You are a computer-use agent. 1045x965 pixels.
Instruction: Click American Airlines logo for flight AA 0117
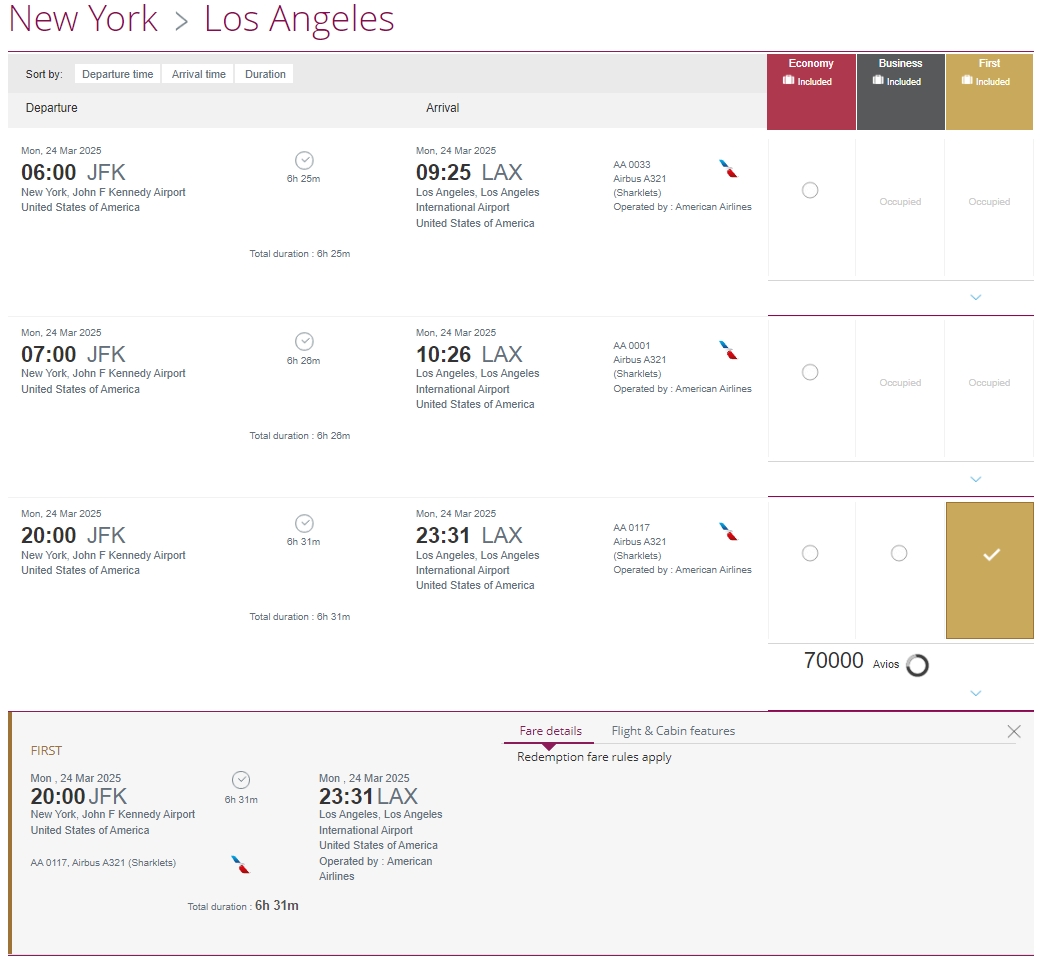click(728, 531)
